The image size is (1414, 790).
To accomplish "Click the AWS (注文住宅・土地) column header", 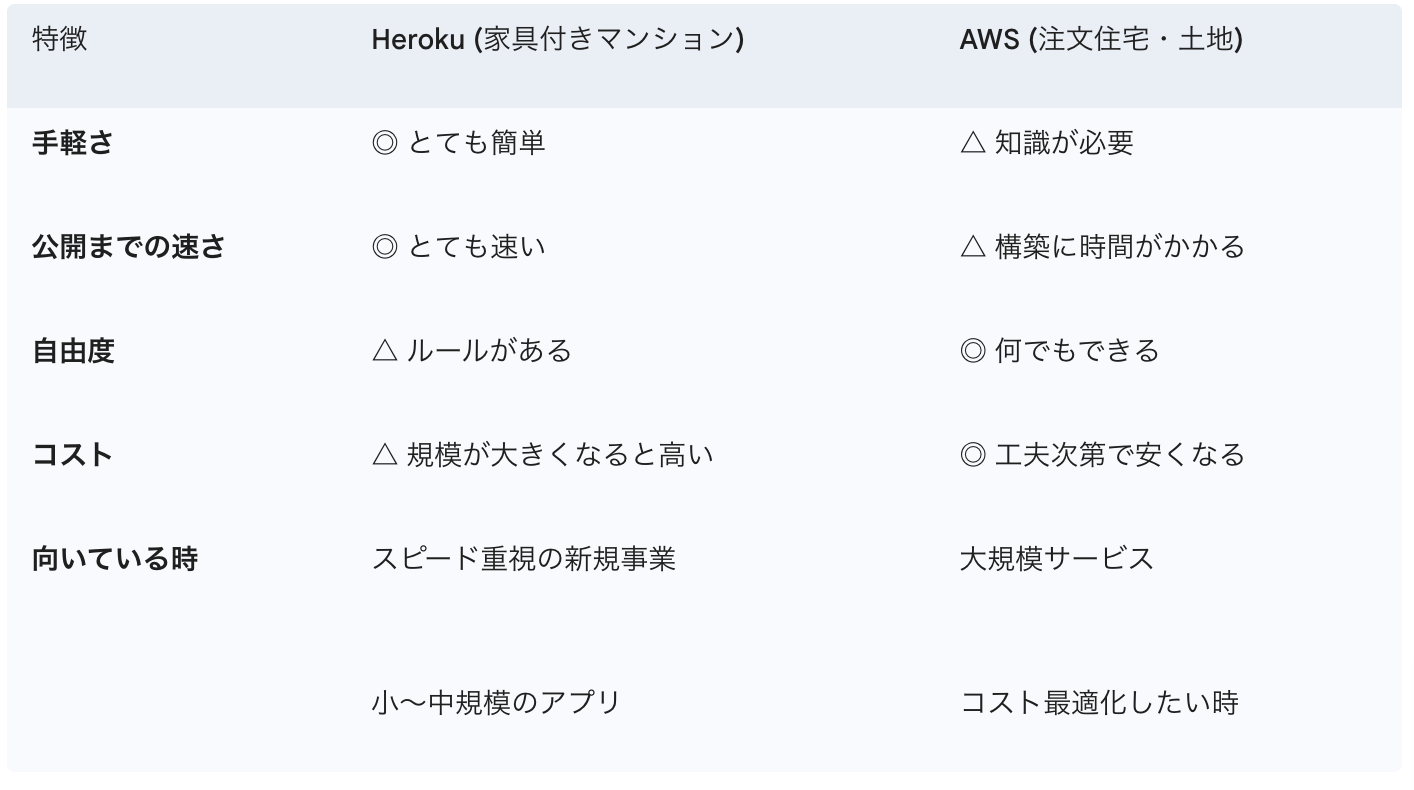I will 1101,40.
